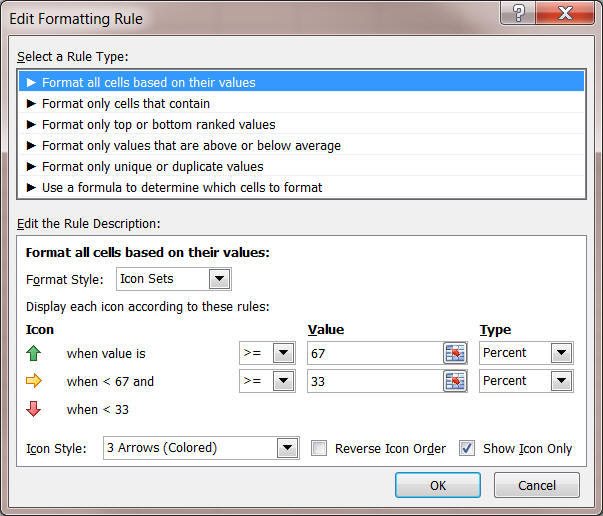Click the red down arrow icon
Image resolution: width=603 pixels, height=516 pixels.
[x=33, y=409]
